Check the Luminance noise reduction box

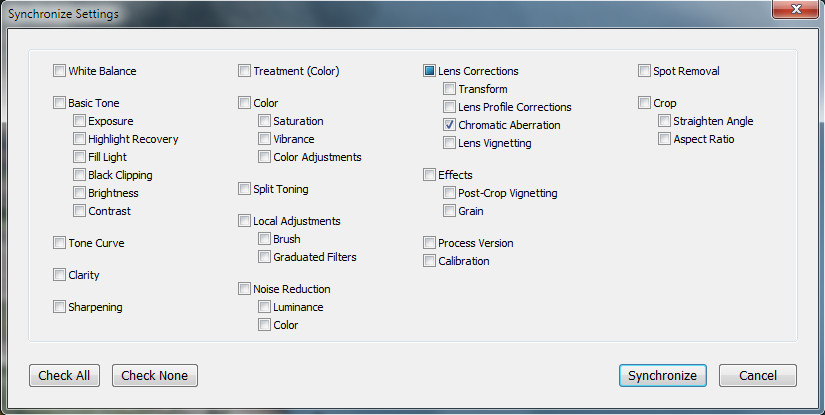[264, 306]
